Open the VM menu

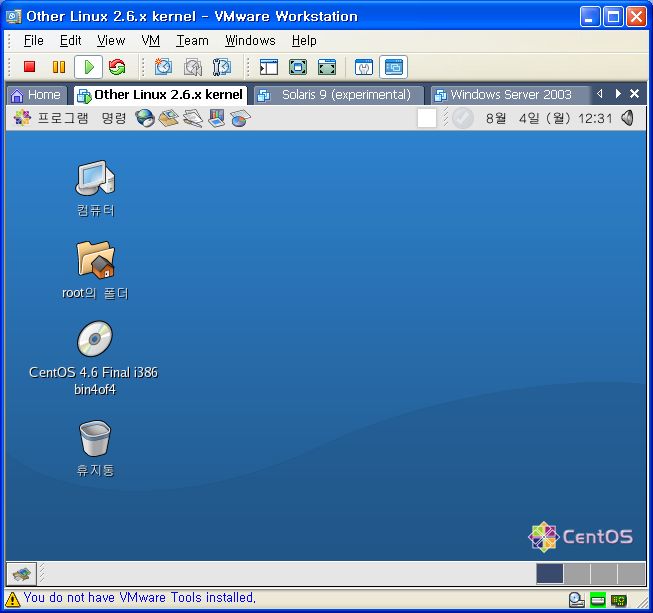click(x=150, y=41)
